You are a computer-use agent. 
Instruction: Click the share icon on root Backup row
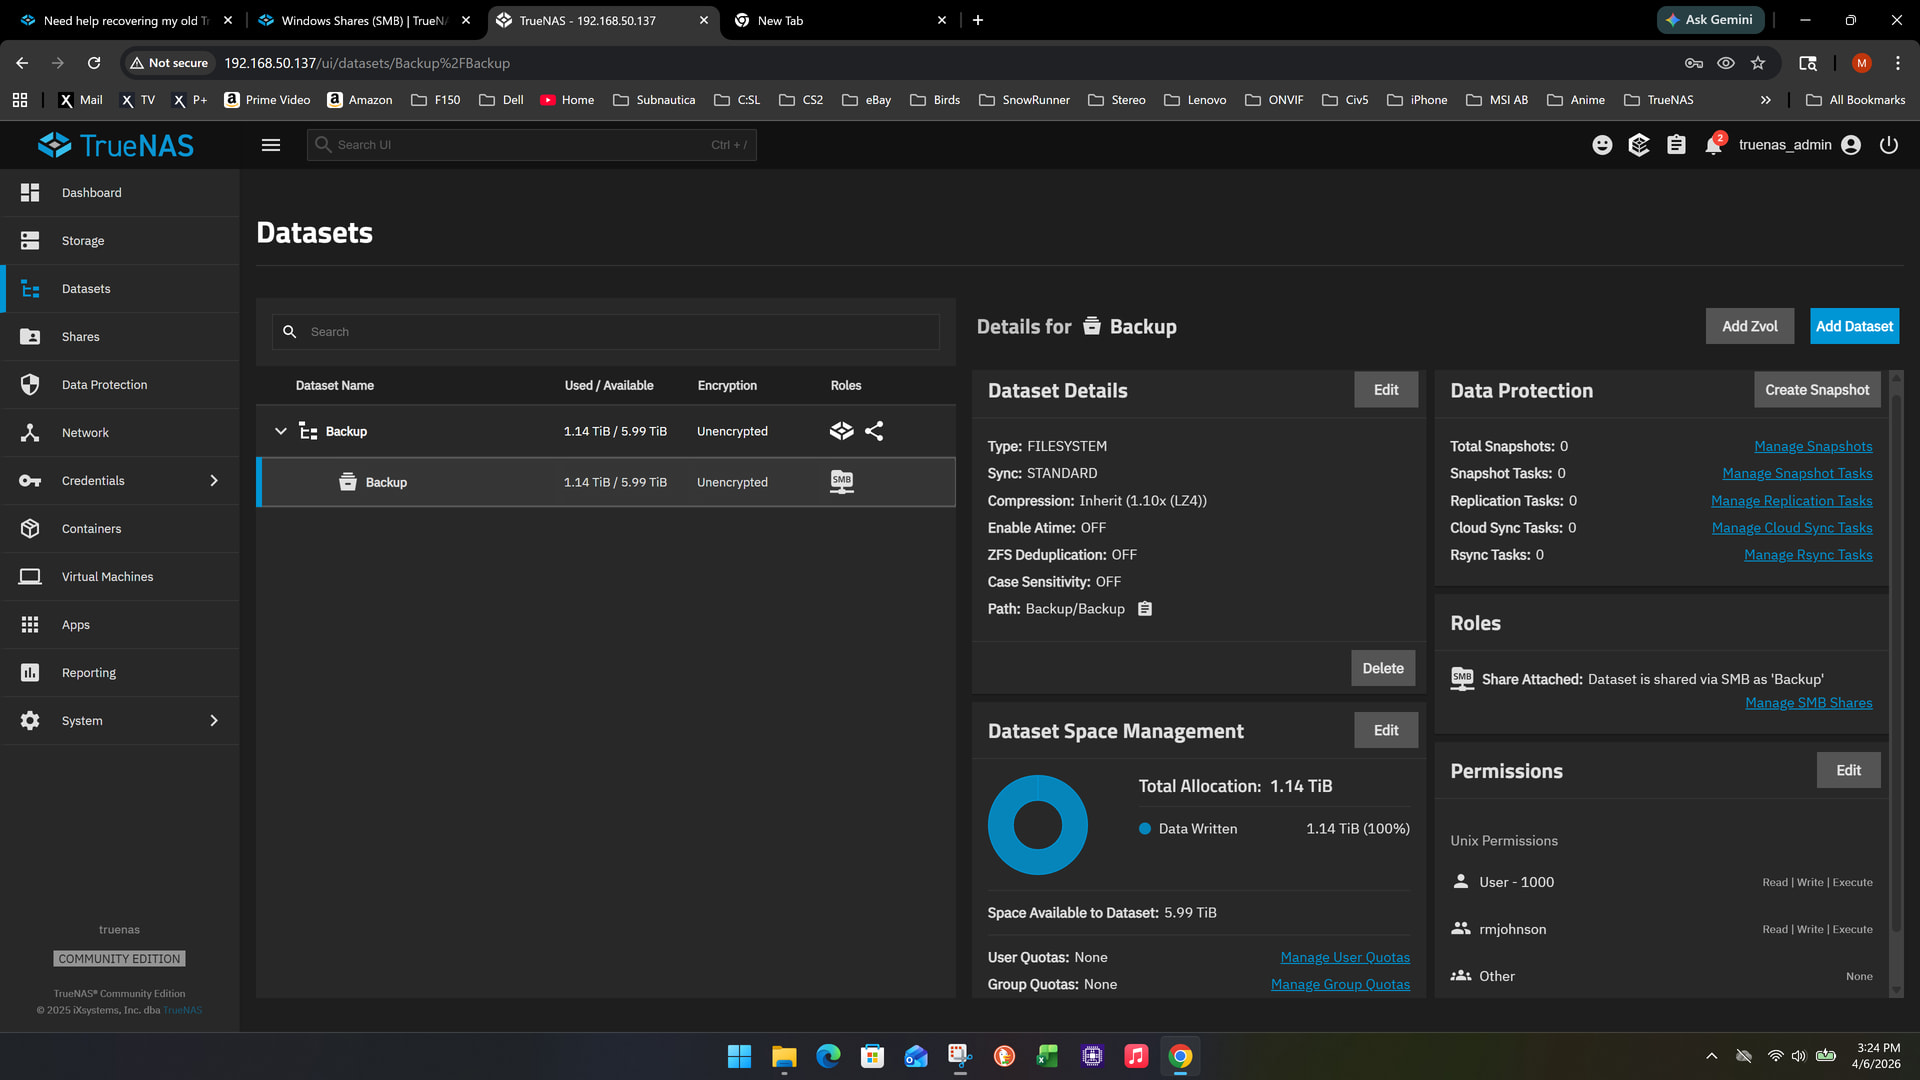(874, 432)
